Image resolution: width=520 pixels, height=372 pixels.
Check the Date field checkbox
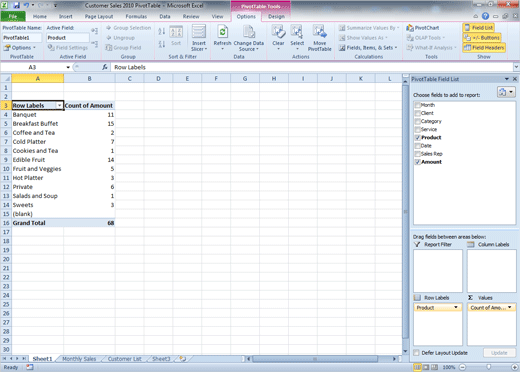click(x=417, y=146)
